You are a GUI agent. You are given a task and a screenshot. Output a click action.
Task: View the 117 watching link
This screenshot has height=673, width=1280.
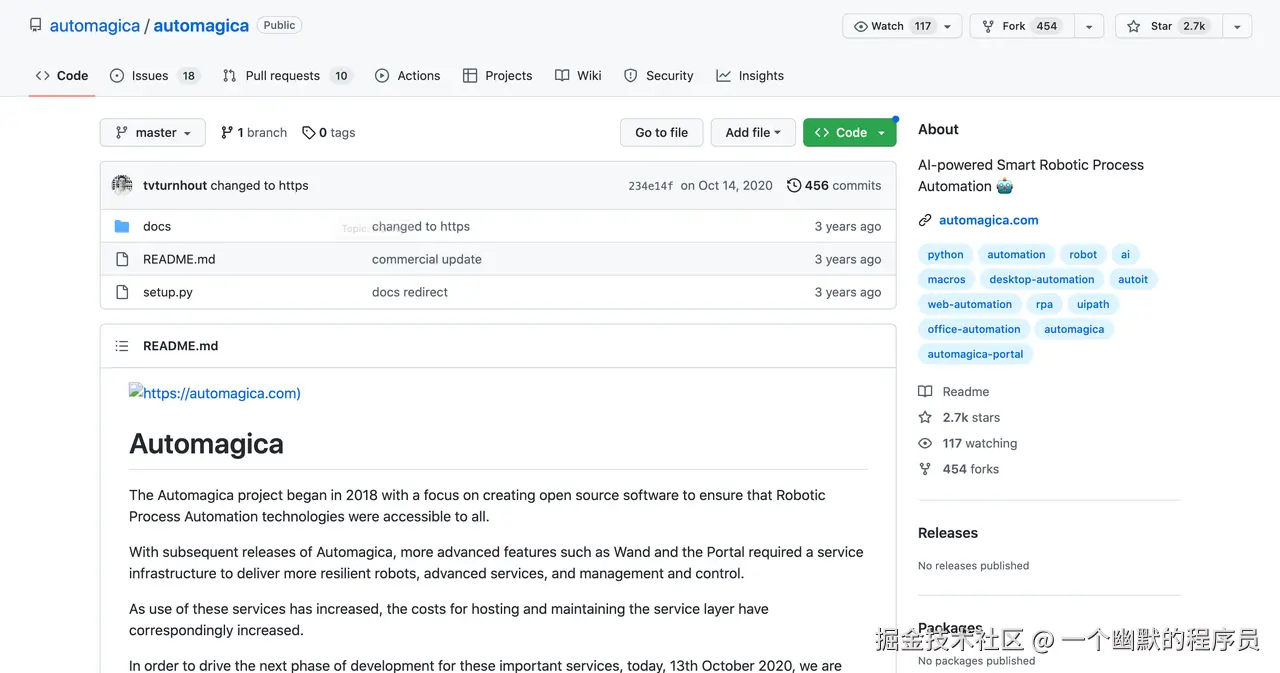pos(968,443)
